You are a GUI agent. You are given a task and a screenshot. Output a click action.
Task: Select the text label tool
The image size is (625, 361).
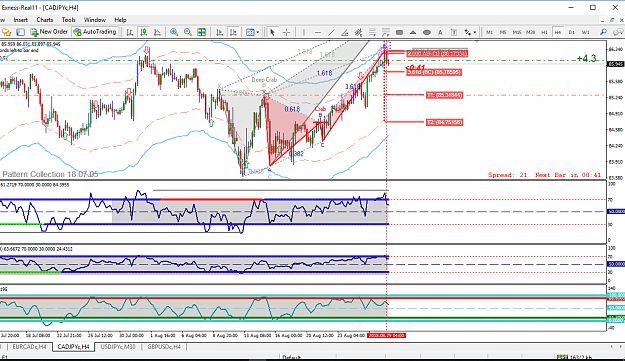coord(454,32)
